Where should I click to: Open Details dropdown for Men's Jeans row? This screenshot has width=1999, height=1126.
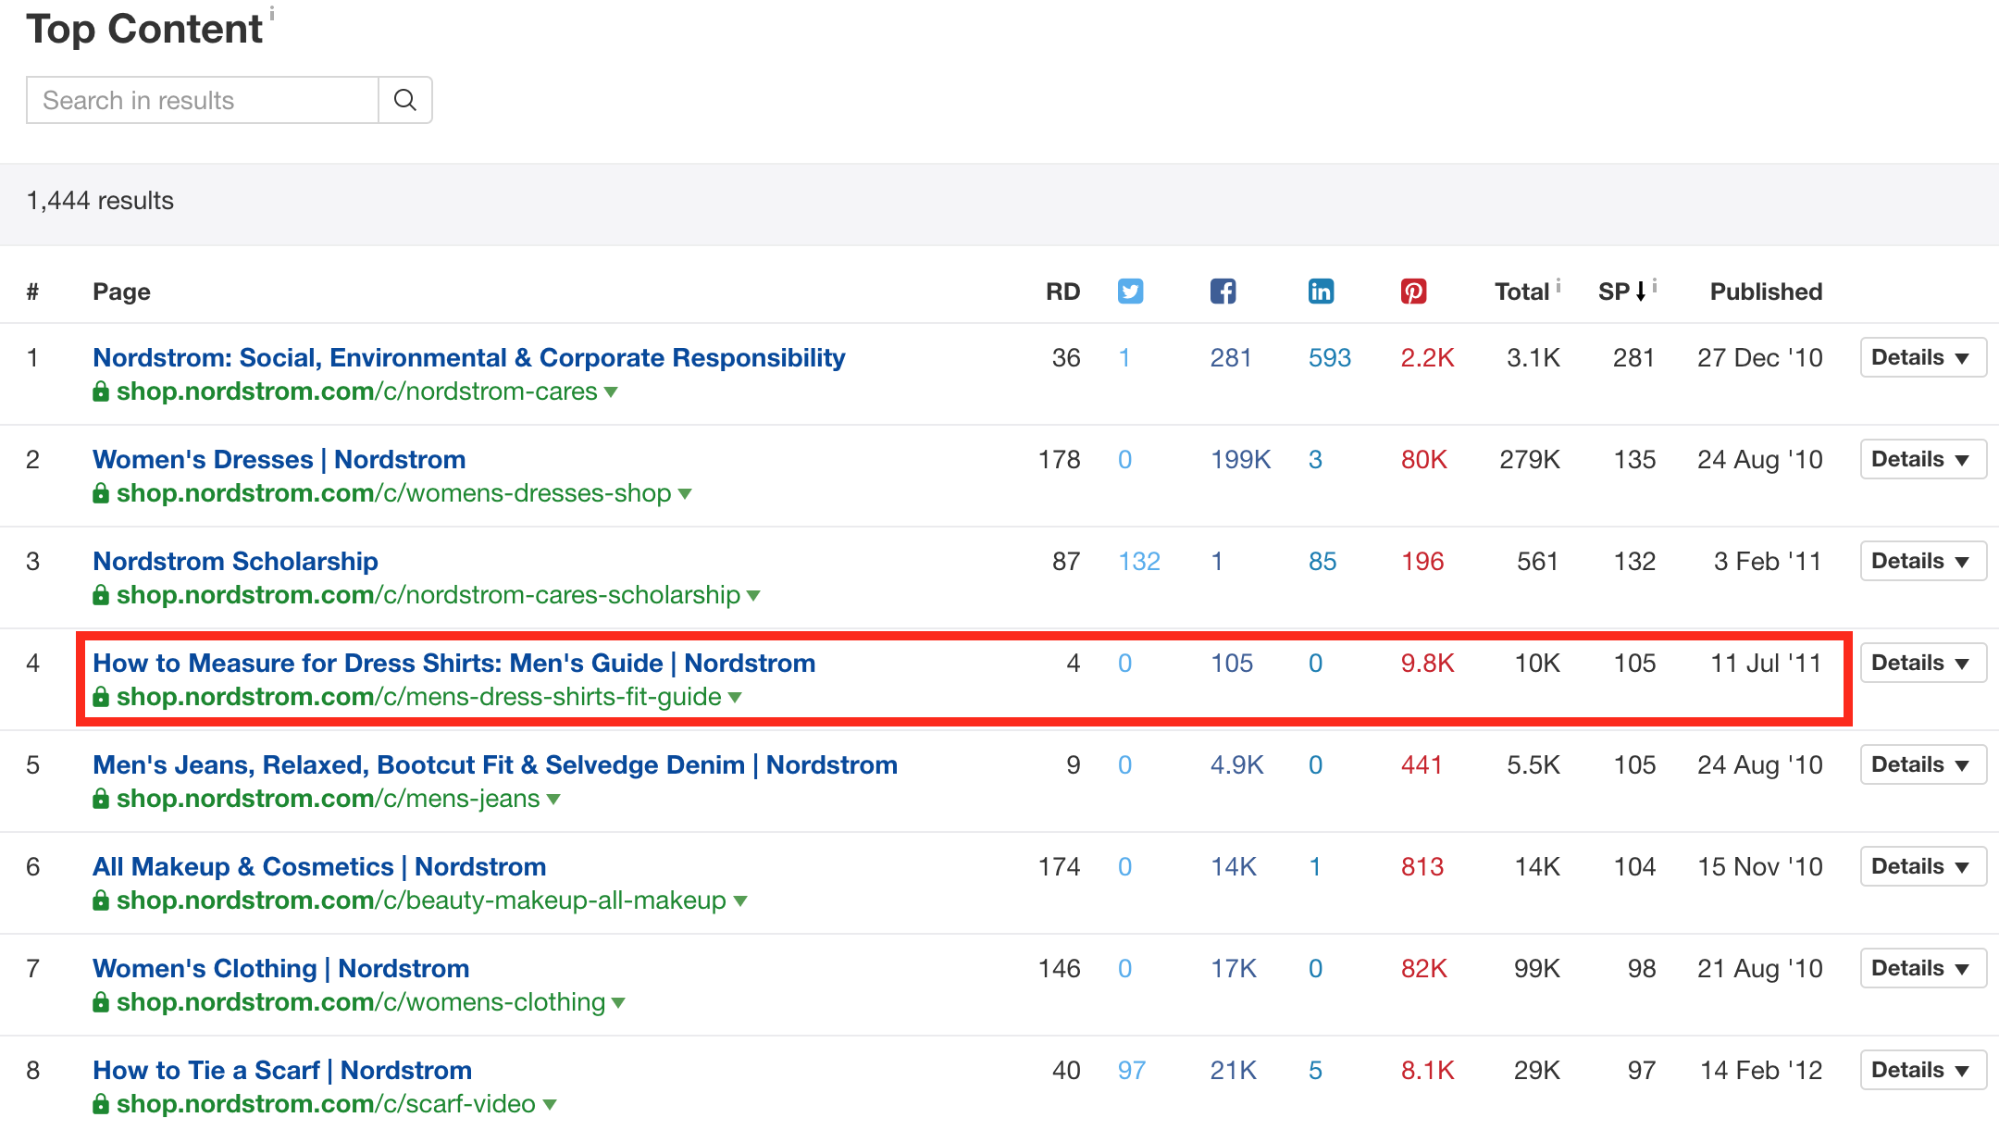1922,765
